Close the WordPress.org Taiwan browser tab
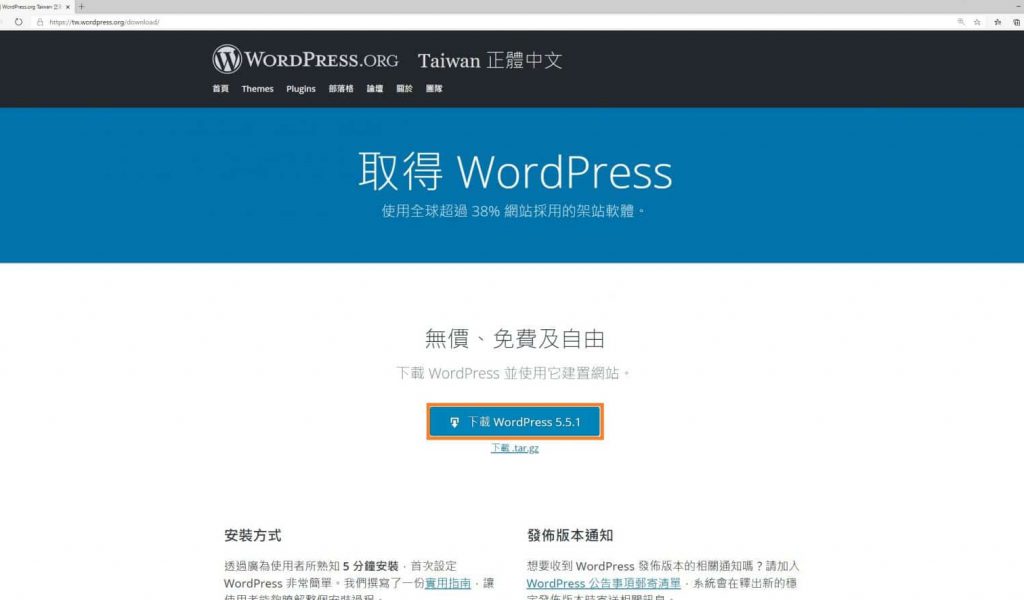The width and height of the screenshot is (1024, 600). tap(68, 7)
